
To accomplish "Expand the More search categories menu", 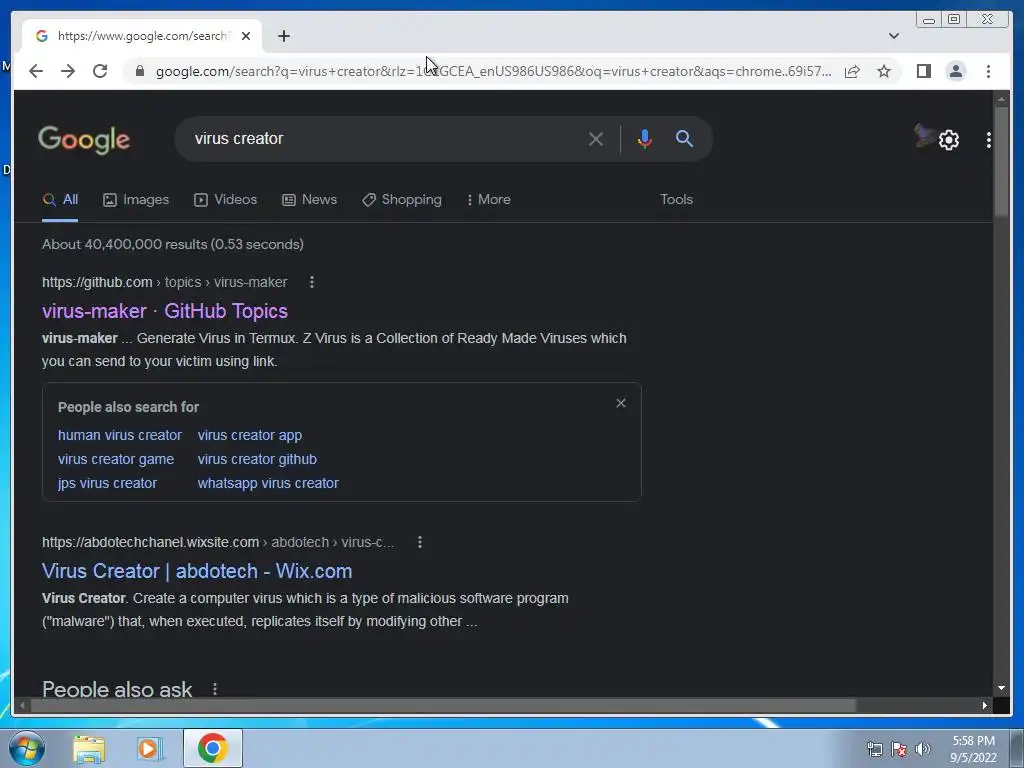I will point(488,200).
